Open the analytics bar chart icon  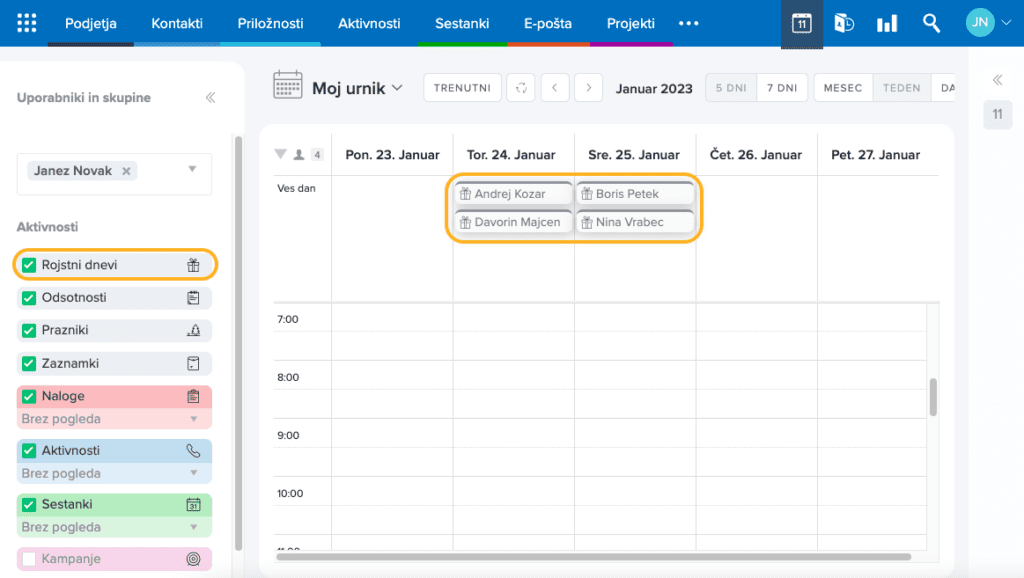pos(887,23)
